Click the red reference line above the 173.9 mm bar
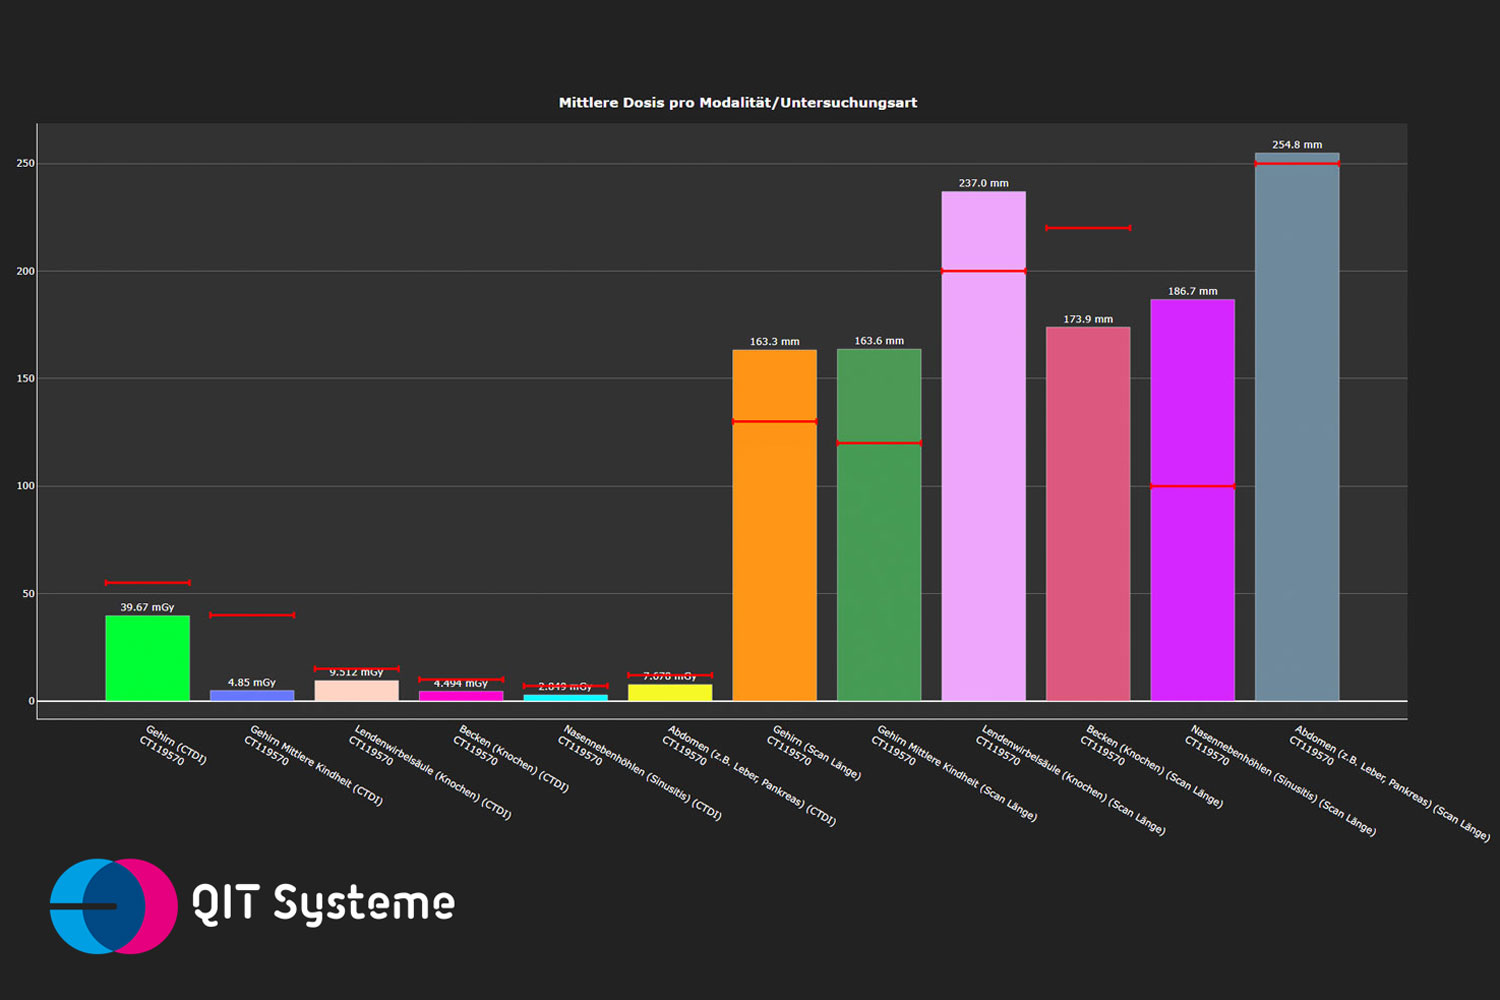The image size is (1500, 1000). (1088, 228)
